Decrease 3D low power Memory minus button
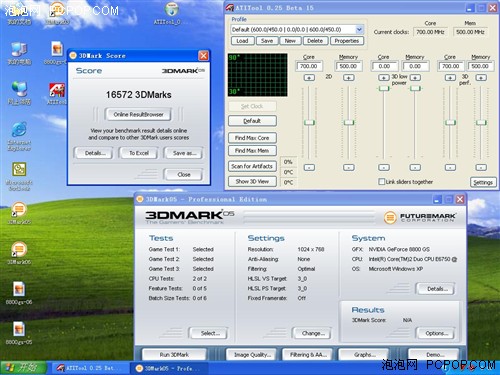The height and width of the screenshot is (375, 500). (x=415, y=167)
